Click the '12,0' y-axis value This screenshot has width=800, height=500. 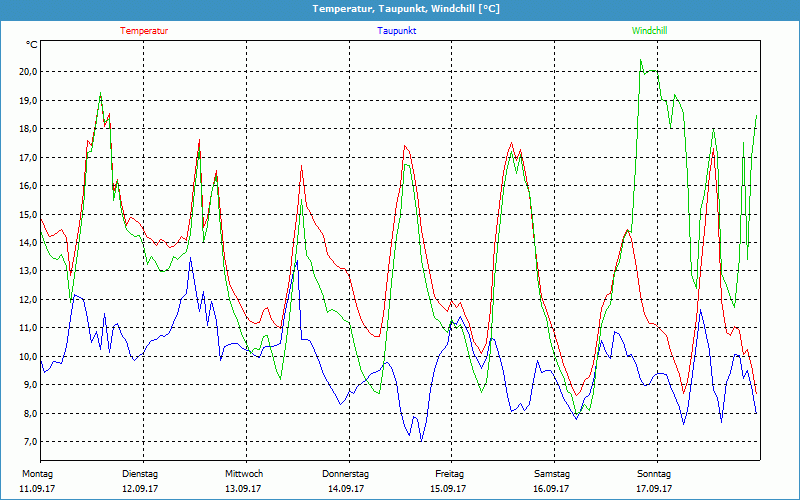click(28, 299)
